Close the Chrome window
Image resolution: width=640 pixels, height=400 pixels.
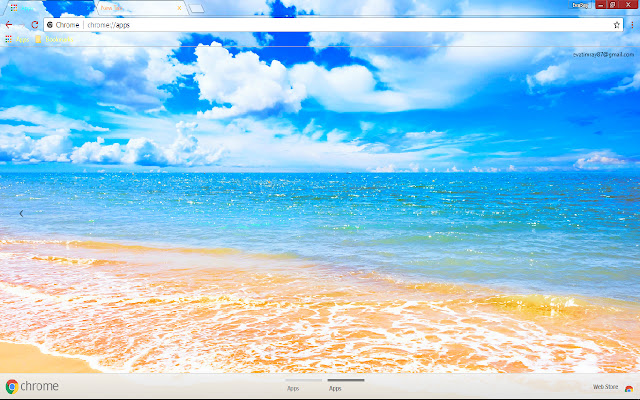tap(629, 5)
